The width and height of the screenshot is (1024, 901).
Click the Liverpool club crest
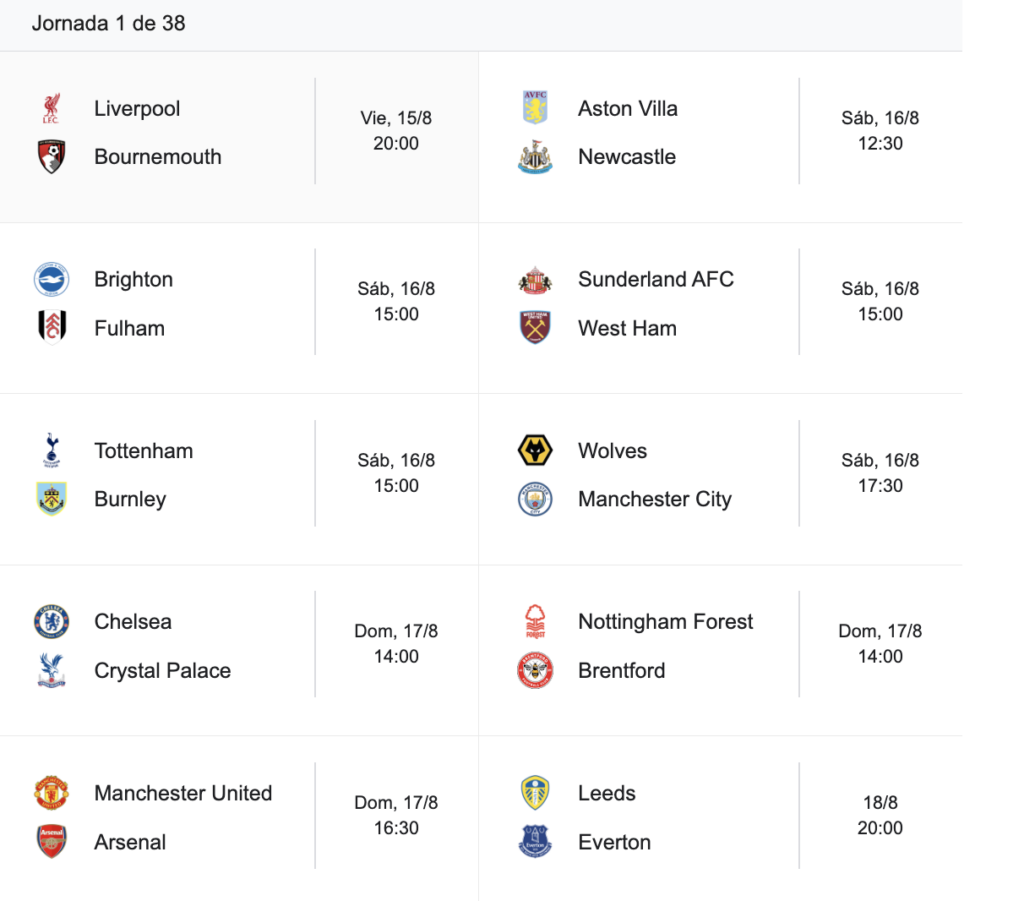[52, 108]
